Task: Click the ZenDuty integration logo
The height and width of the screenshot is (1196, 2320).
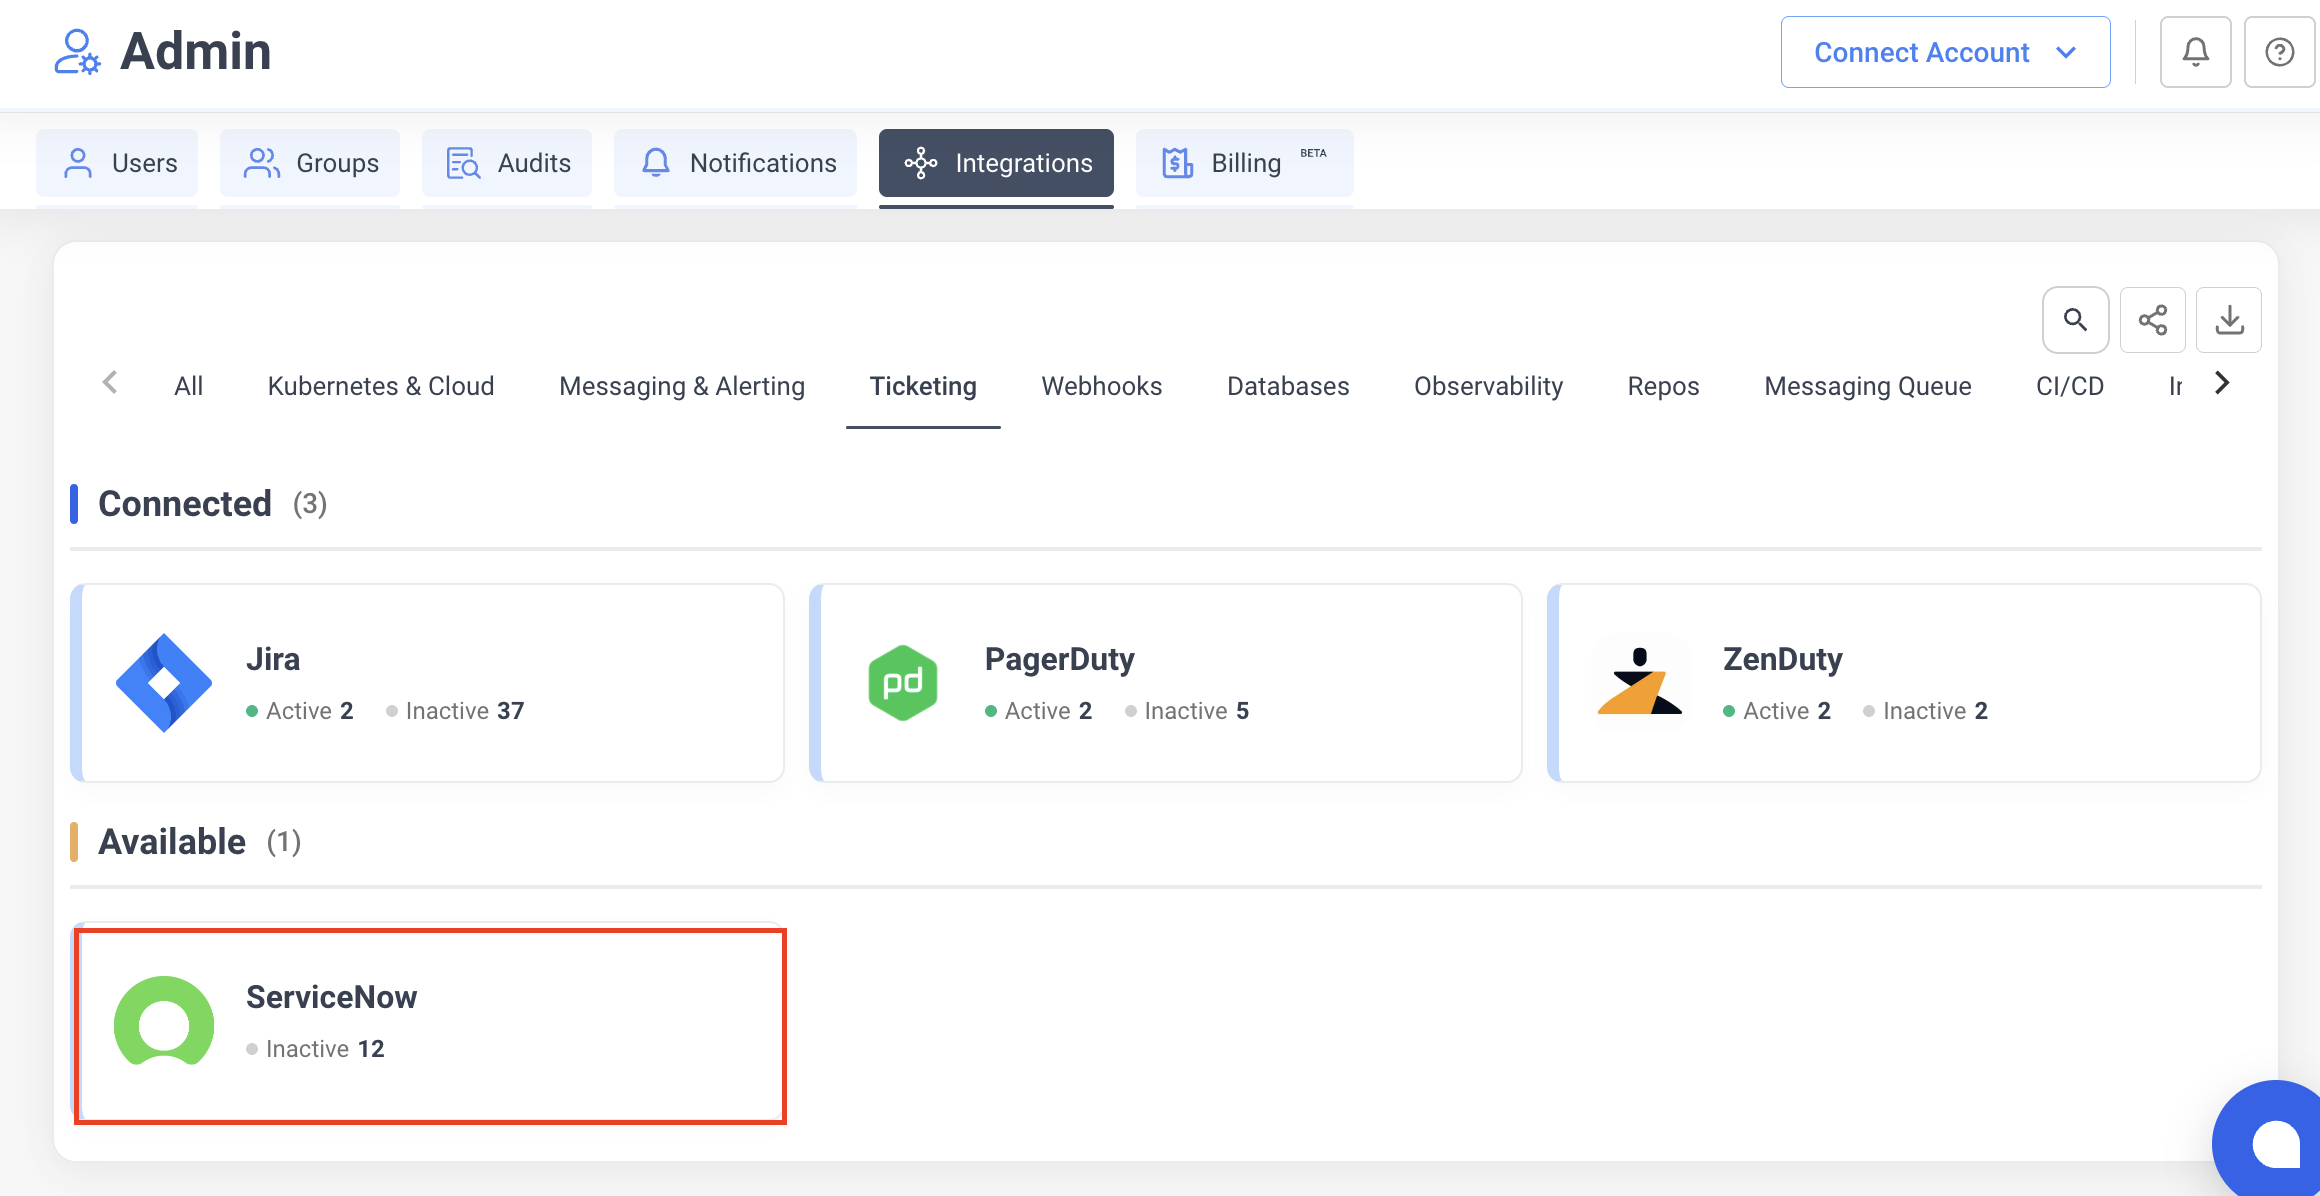Action: [1639, 682]
